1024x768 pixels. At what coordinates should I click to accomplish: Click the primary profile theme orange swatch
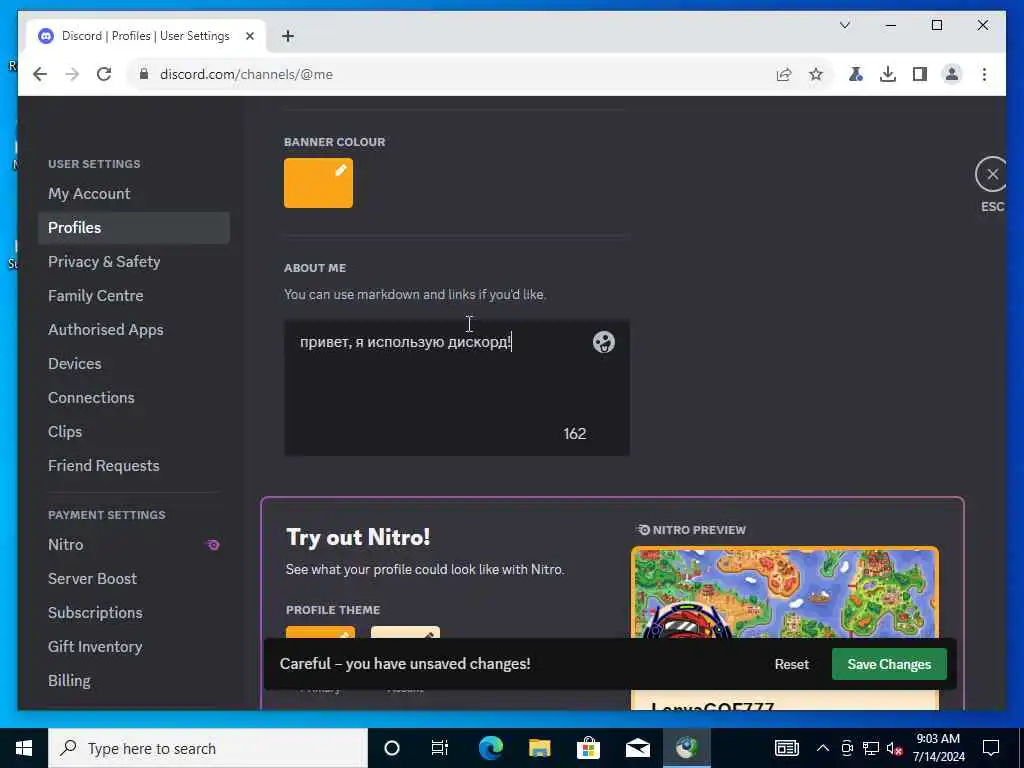(x=321, y=633)
